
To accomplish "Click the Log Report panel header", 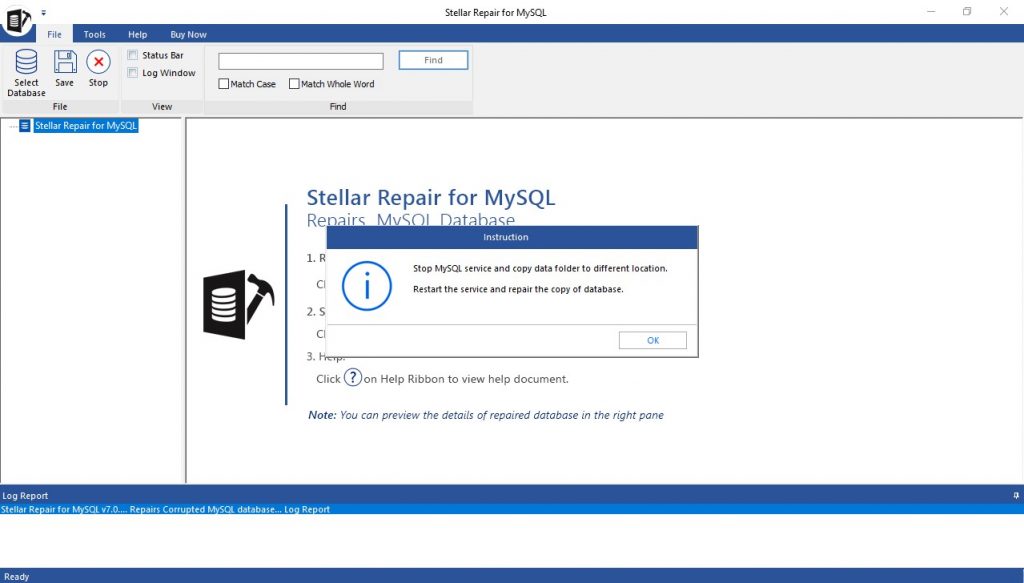I will (512, 496).
